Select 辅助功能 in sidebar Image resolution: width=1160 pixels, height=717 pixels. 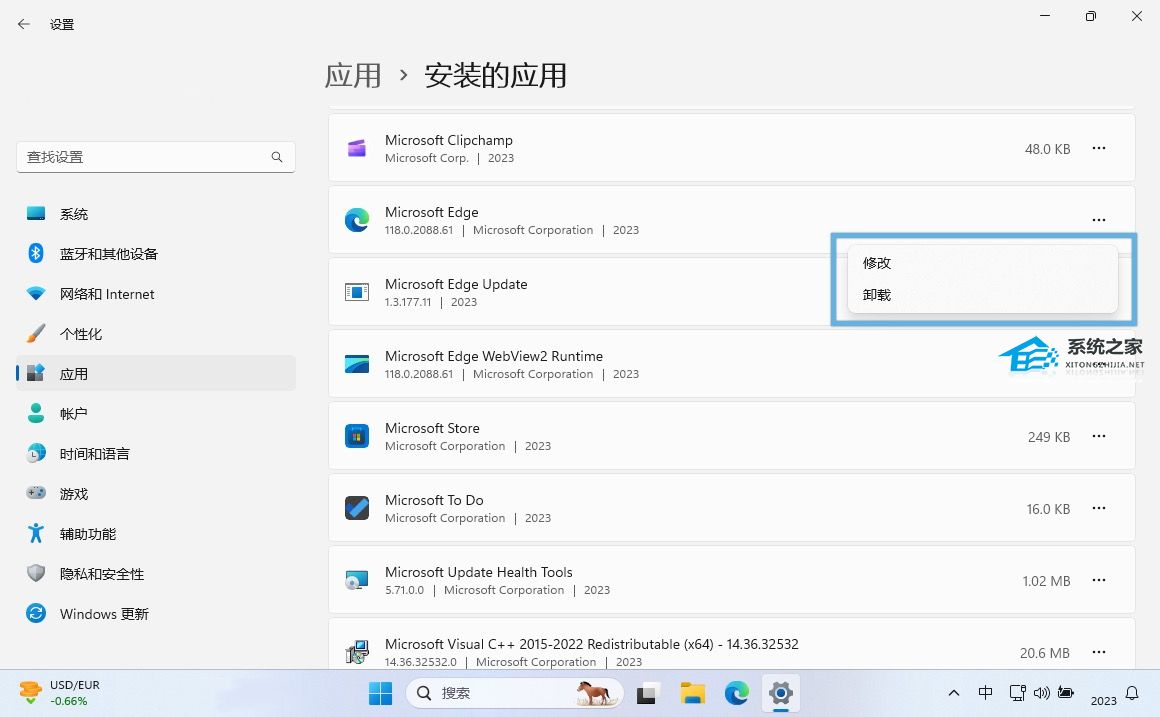(89, 533)
